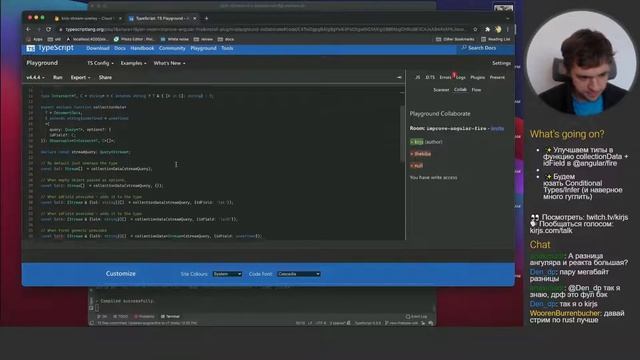This screenshot has width=640, height=360.
Task: Click the webcam video of the streamer
Action: (581, 62)
